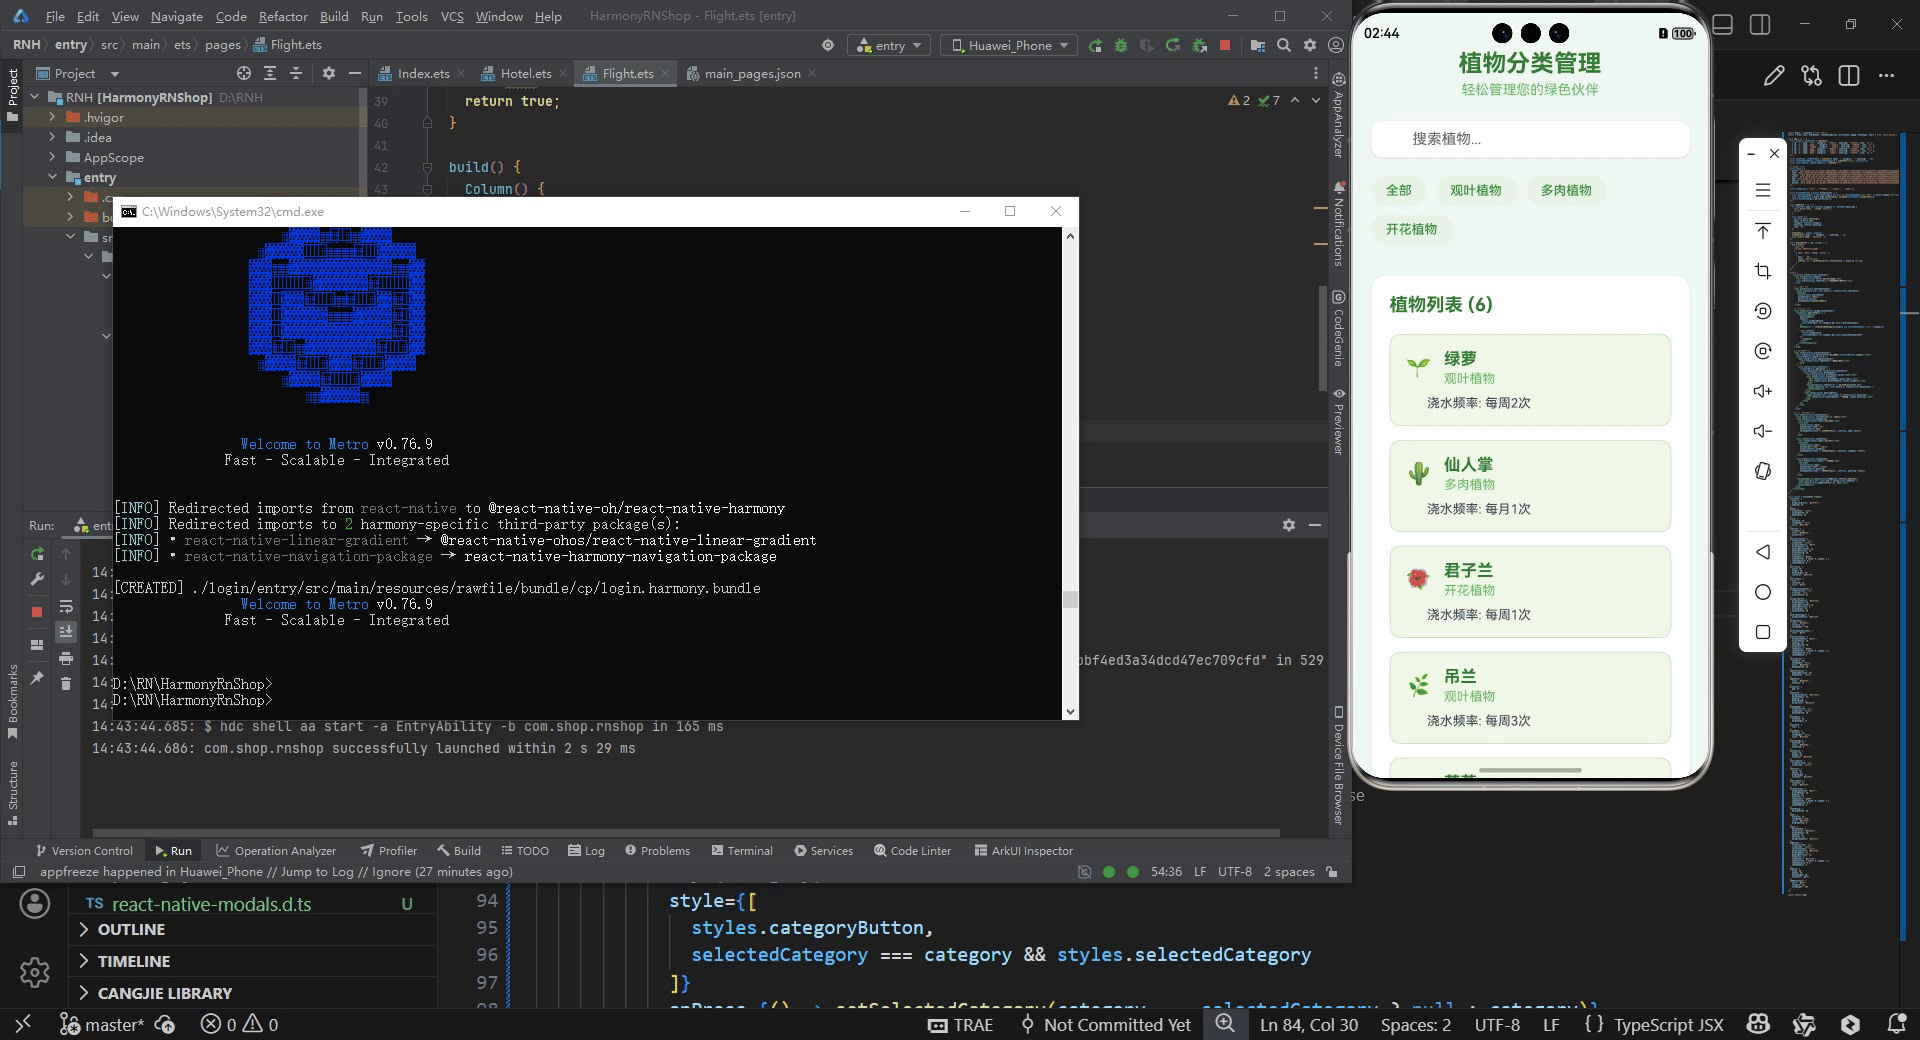Tap emulator Recents square button

tap(1763, 632)
